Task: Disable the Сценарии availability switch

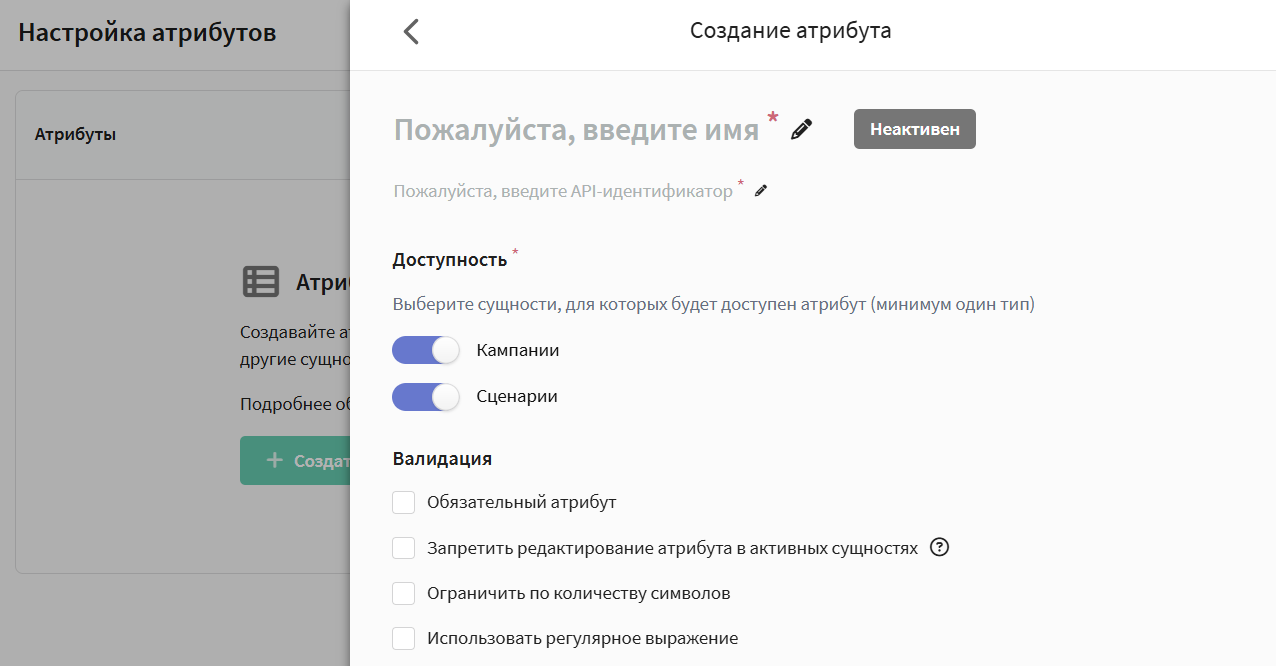Action: [x=425, y=396]
